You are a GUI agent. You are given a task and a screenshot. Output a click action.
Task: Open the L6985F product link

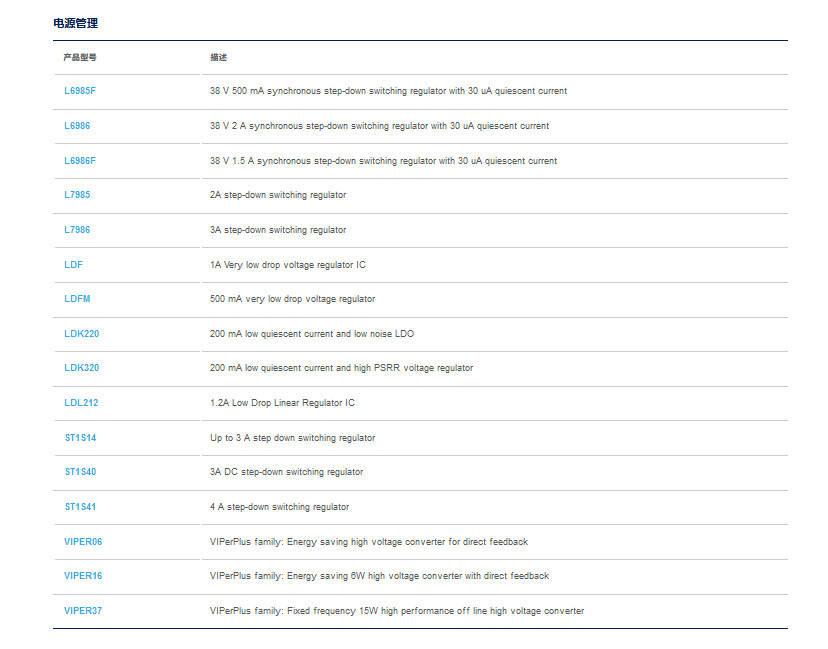[x=80, y=91]
